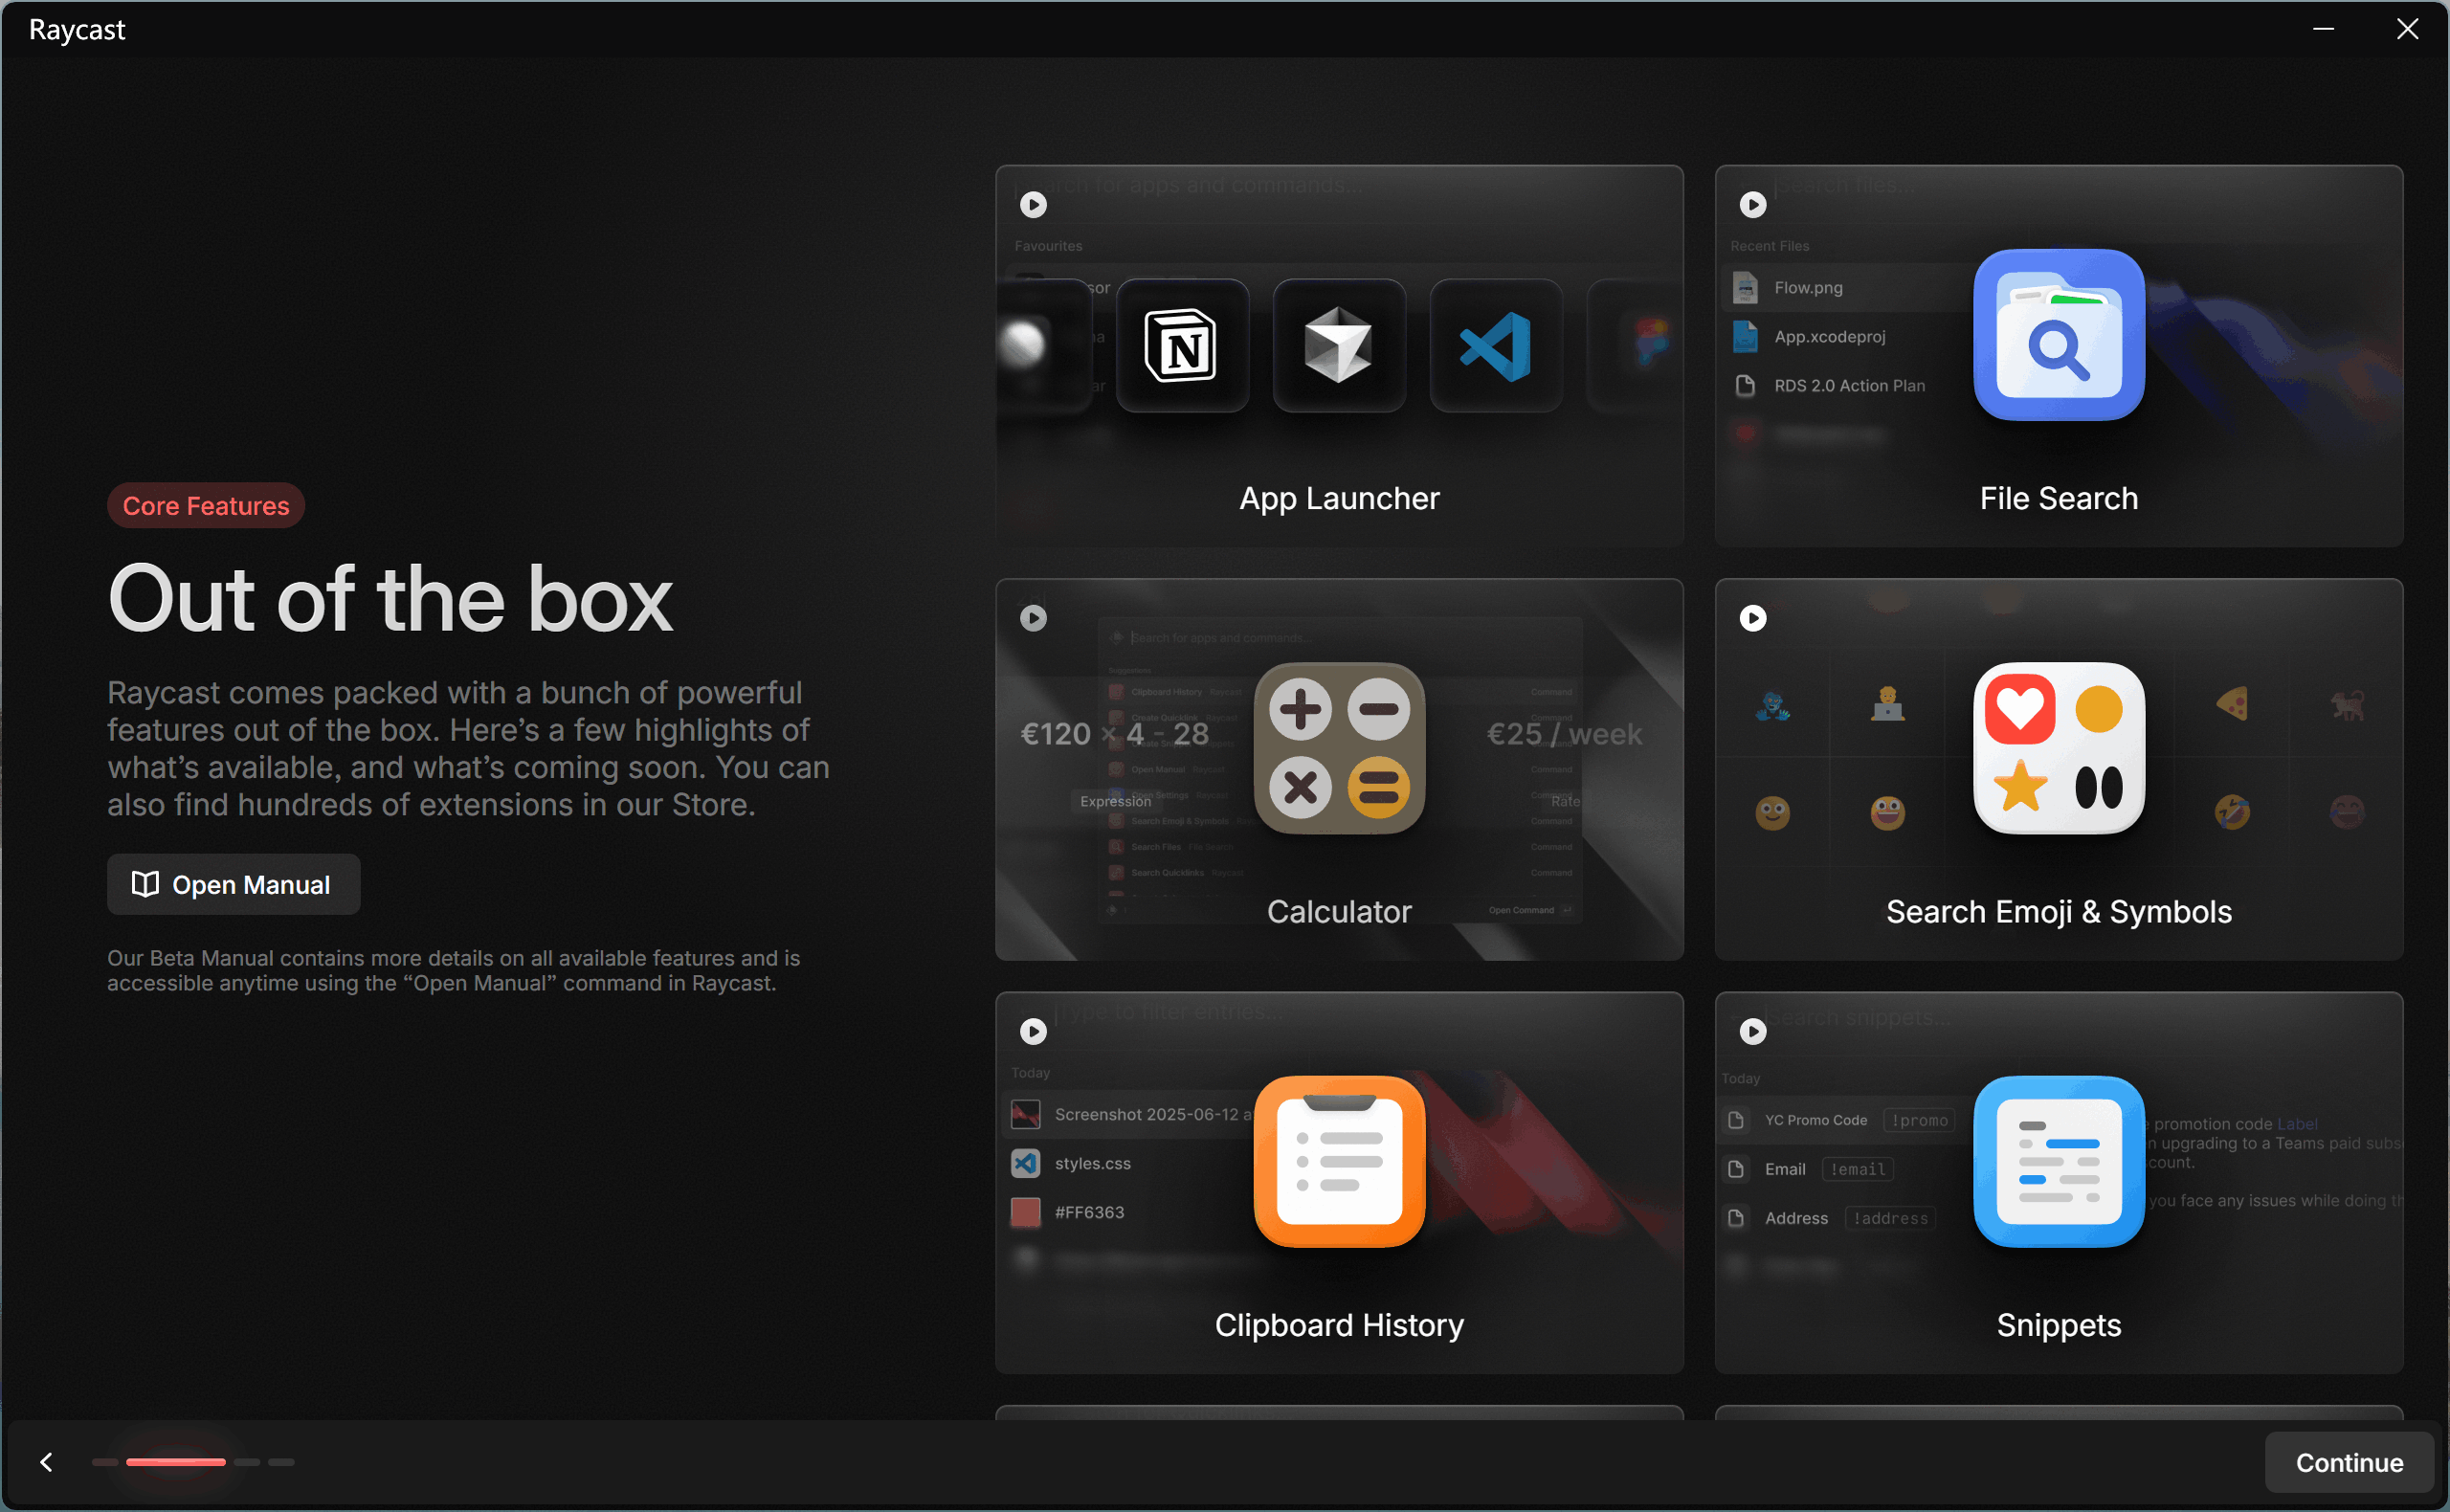Click the Flow.png file type icon
The height and width of the screenshot is (1512, 2450).
pos(1744,288)
